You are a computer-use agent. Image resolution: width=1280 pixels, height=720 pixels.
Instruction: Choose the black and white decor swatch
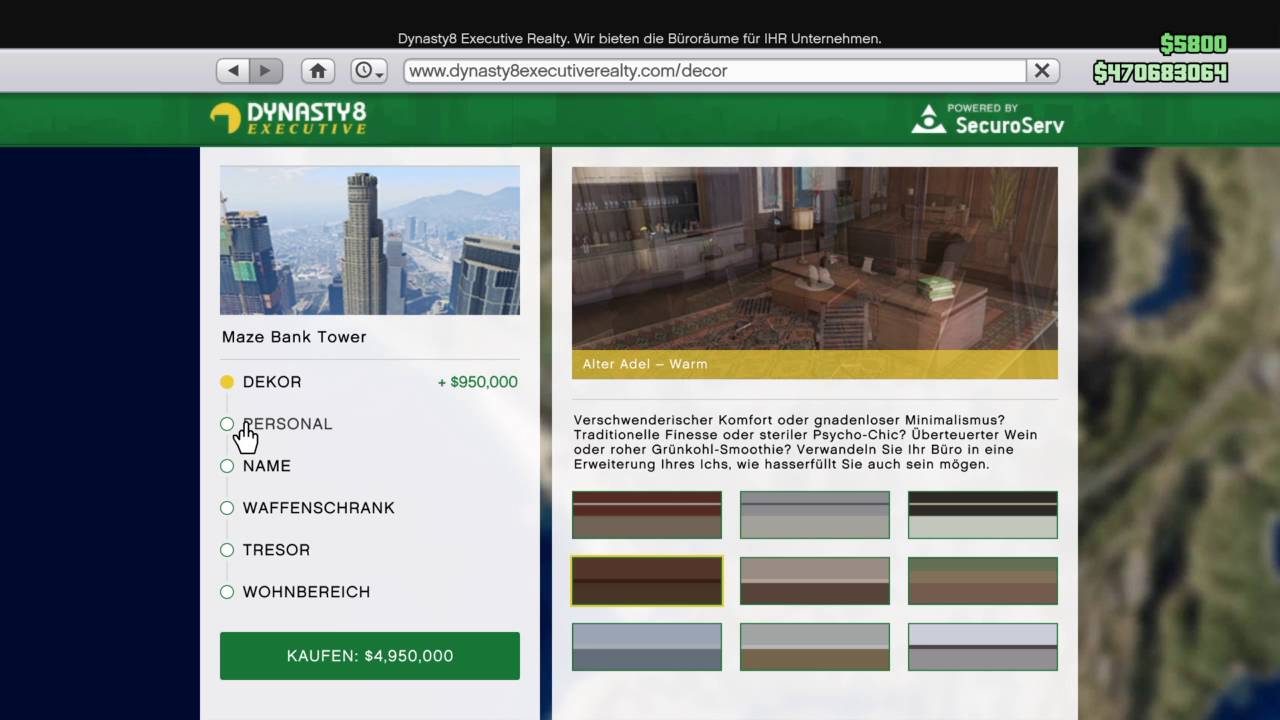click(x=983, y=515)
